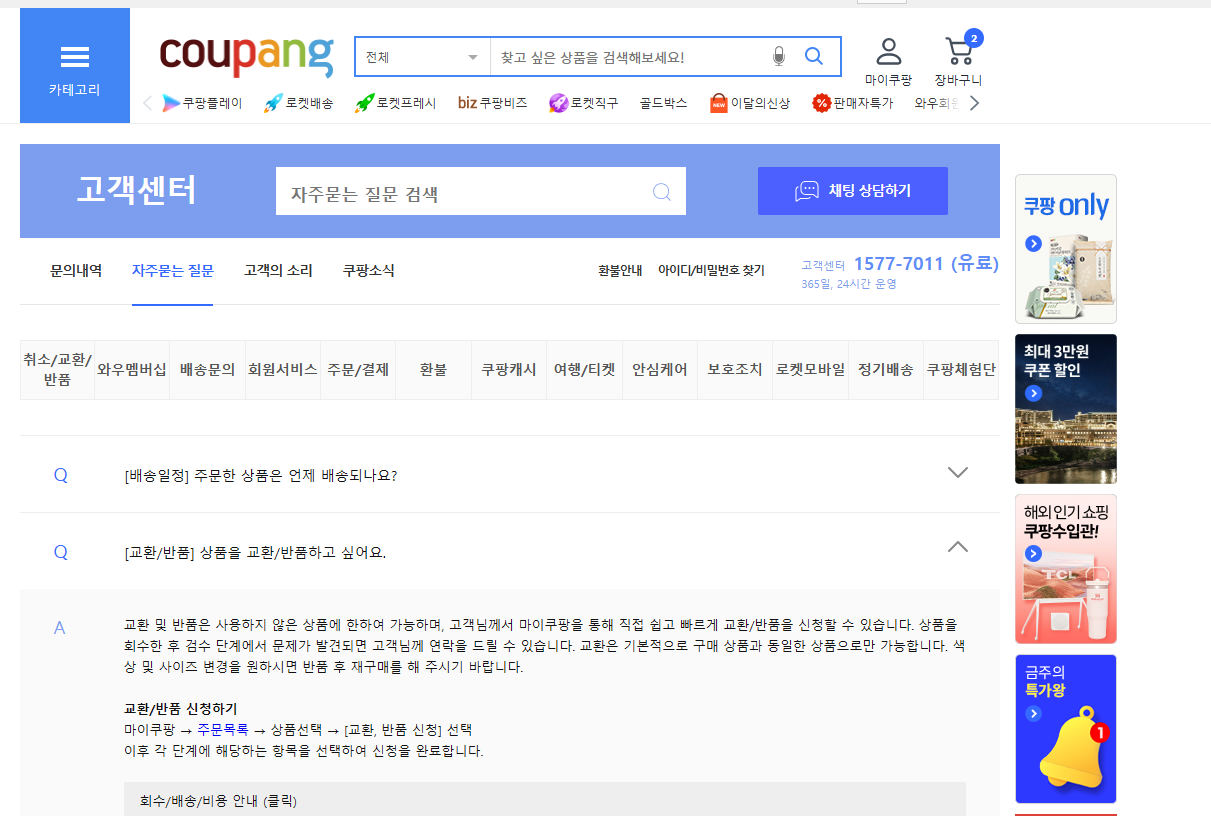1211x816 pixels.
Task: Click the FAQ search magnifier icon
Action: [662, 192]
